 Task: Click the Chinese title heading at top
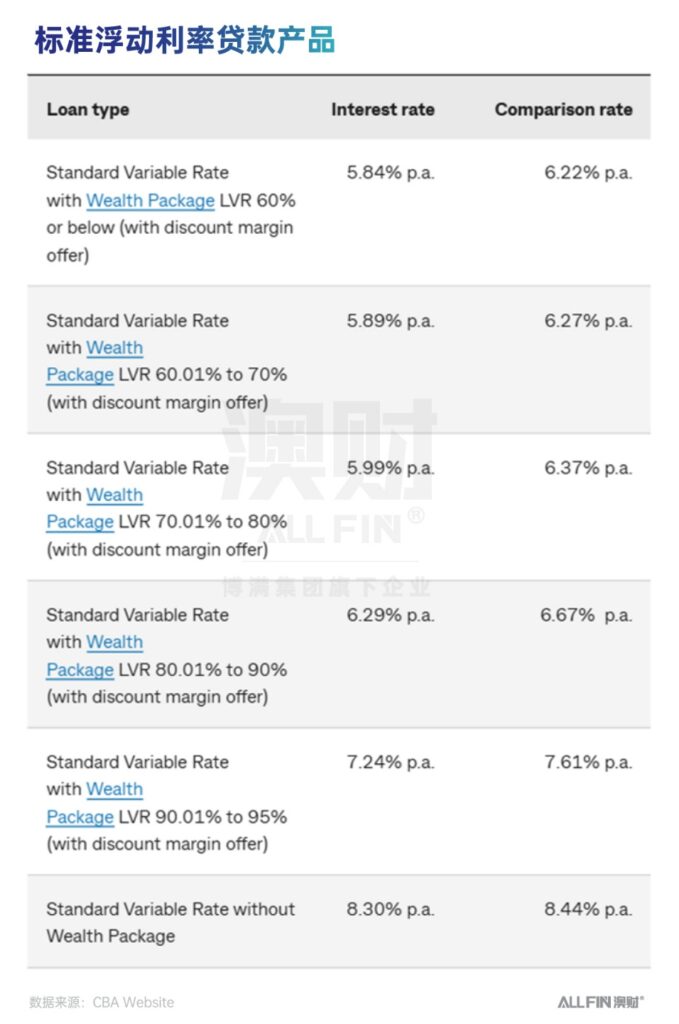tap(185, 39)
